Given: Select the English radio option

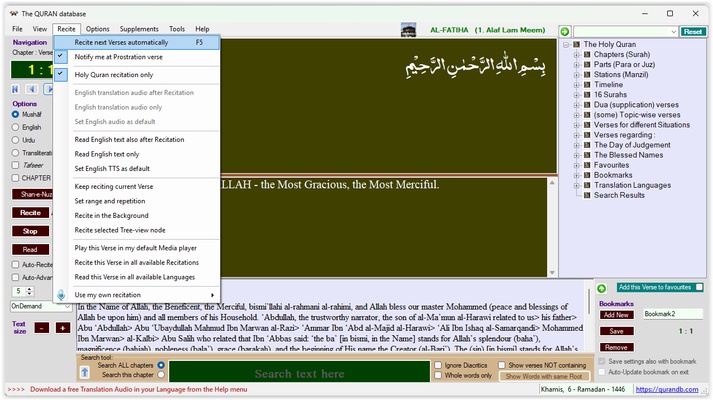Looking at the screenshot, I should [x=15, y=127].
